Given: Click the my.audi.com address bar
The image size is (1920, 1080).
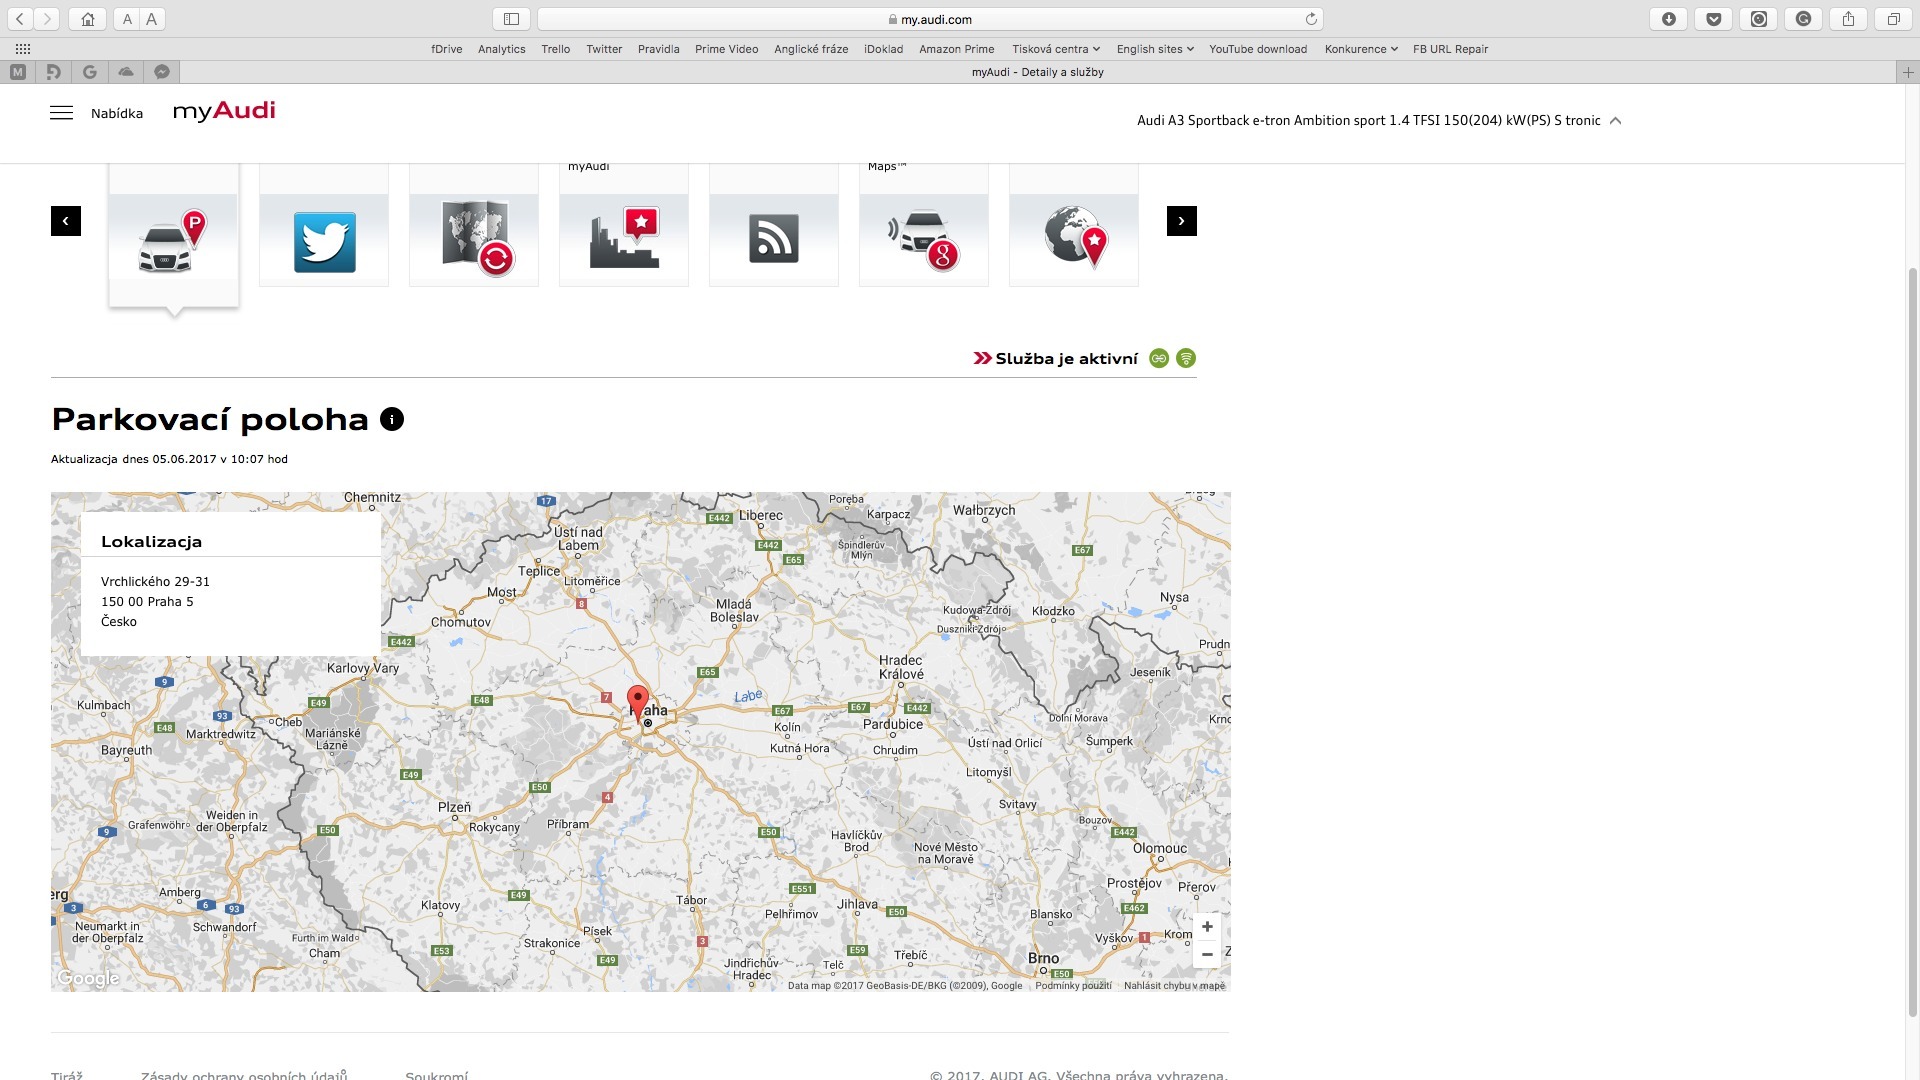Looking at the screenshot, I should (930, 19).
